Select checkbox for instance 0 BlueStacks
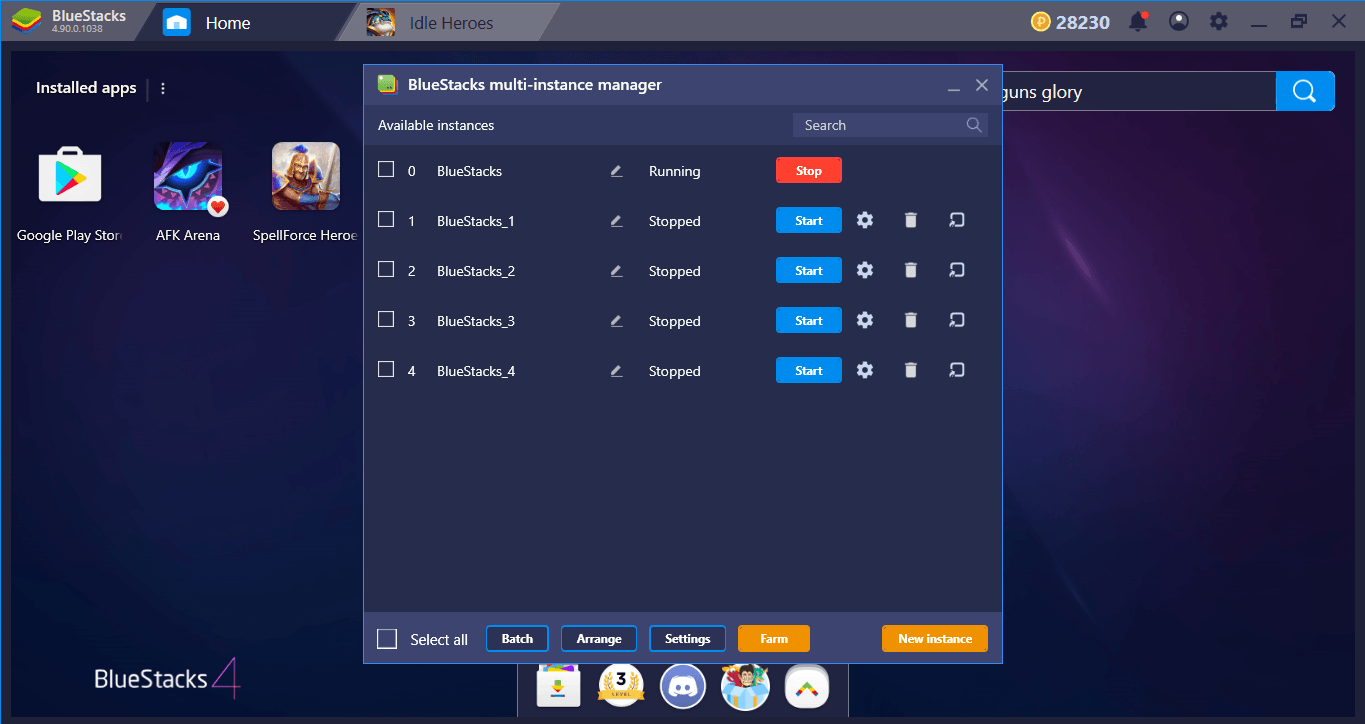The width and height of the screenshot is (1365, 724). 386,169
